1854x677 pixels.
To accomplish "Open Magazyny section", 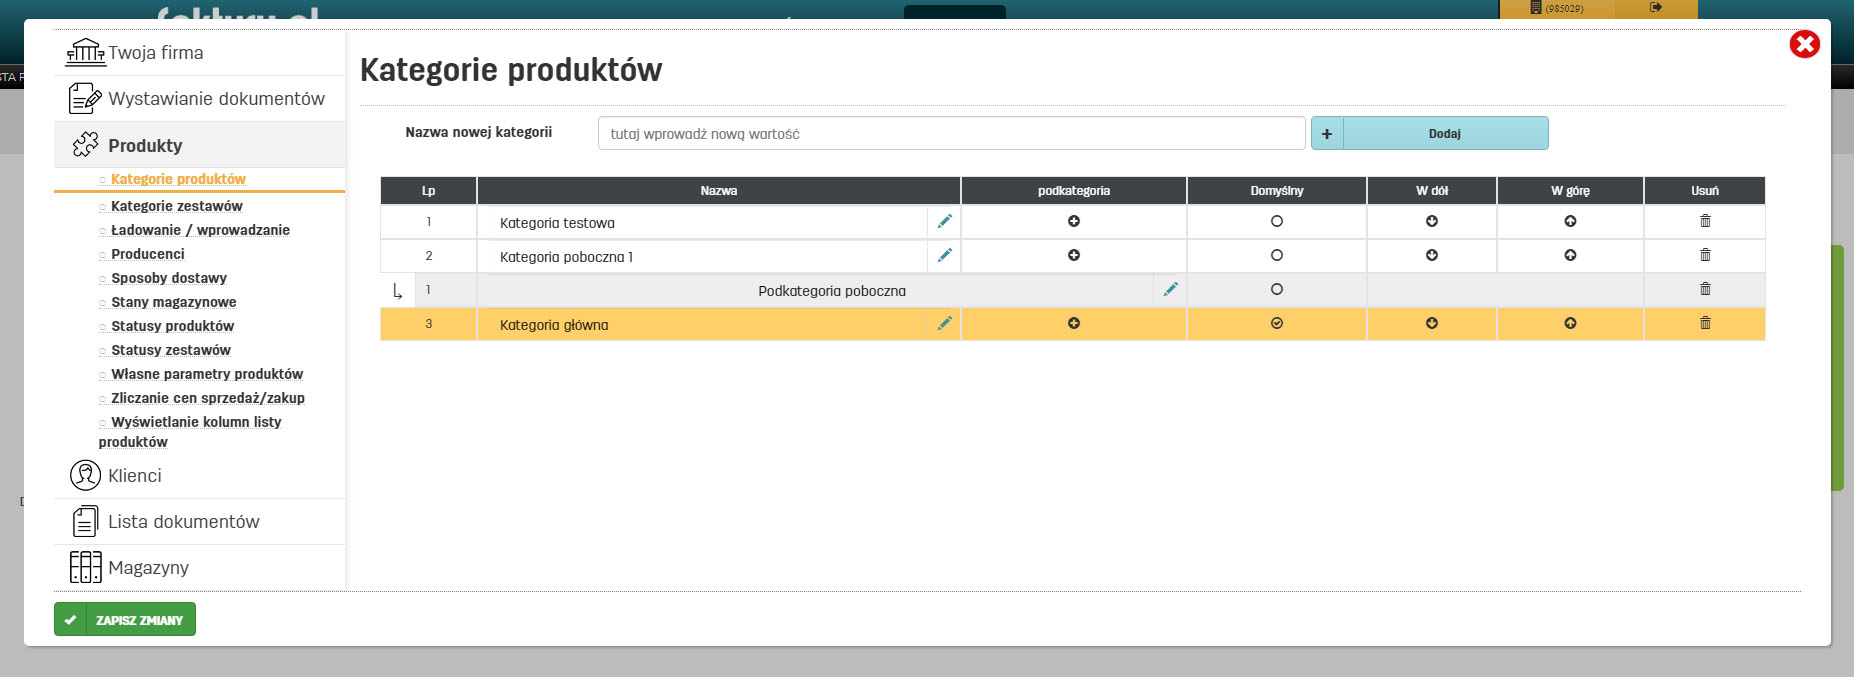I will point(199,567).
